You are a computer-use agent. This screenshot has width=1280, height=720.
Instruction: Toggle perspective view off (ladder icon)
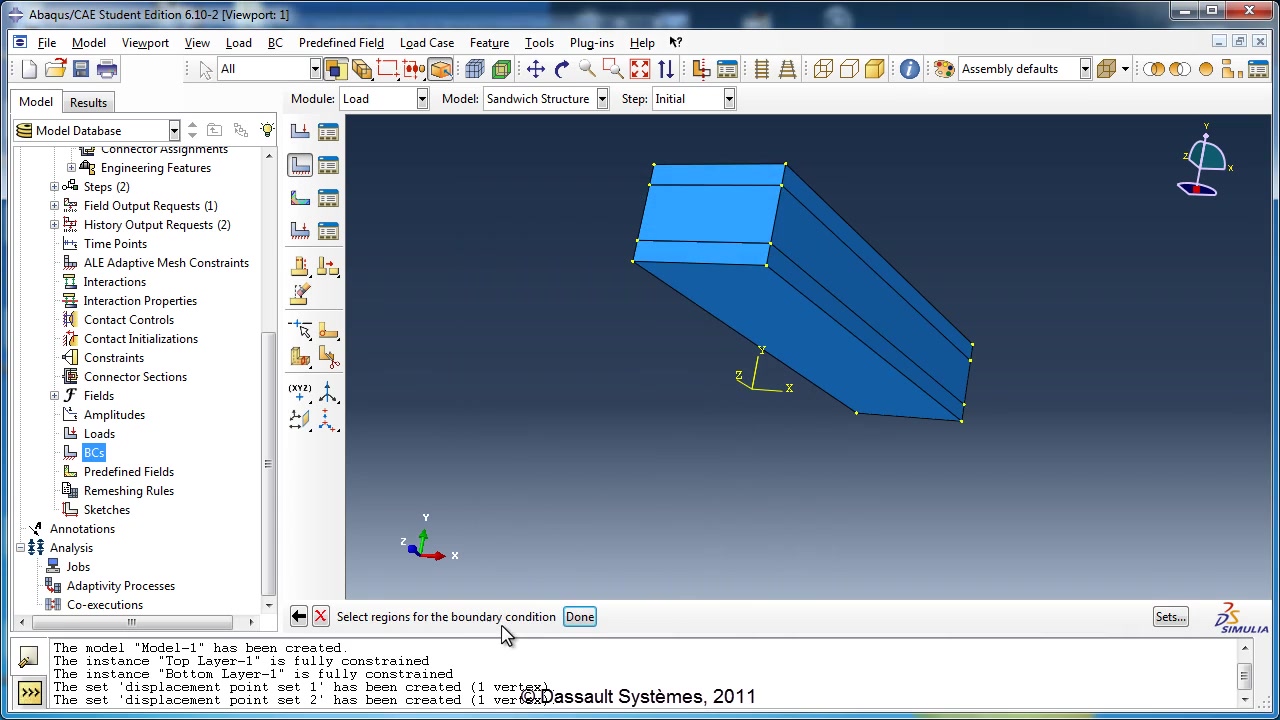(762, 69)
